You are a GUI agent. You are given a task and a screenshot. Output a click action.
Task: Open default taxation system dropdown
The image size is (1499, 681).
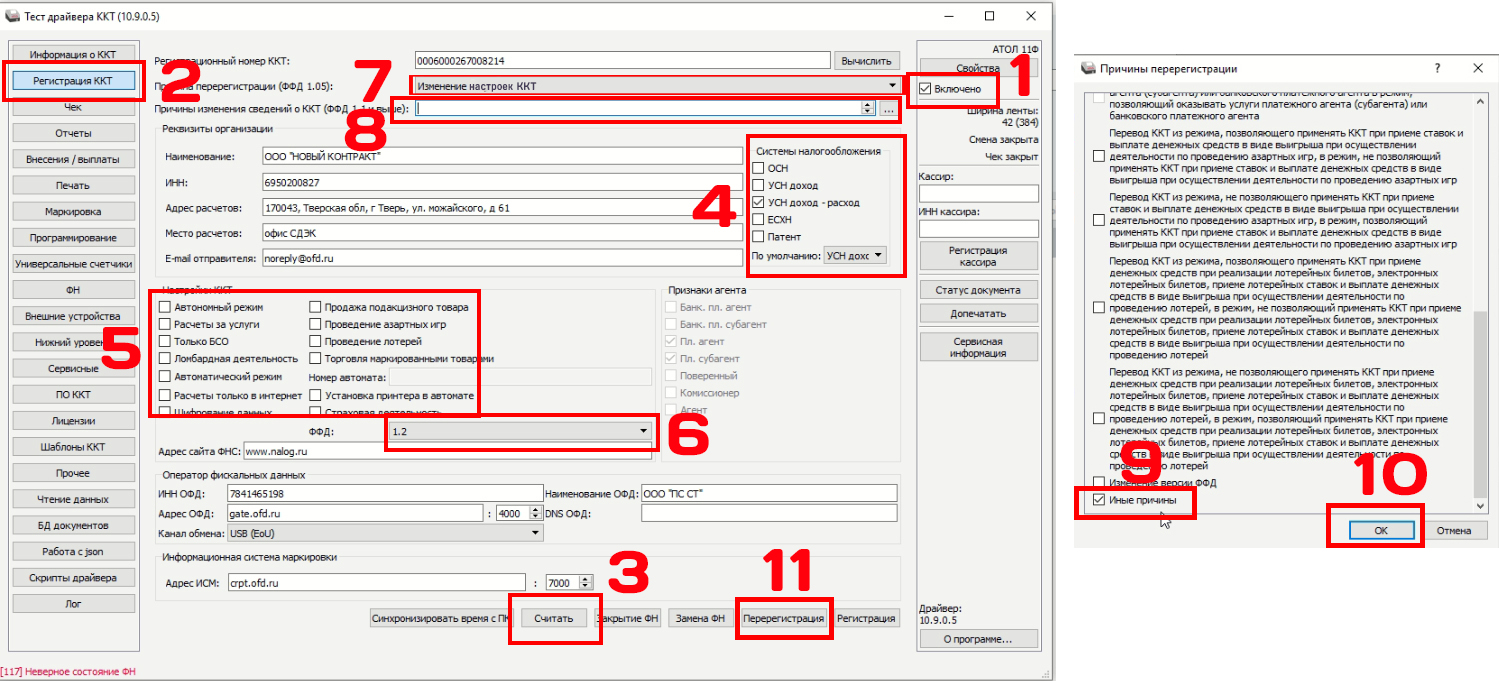click(877, 255)
